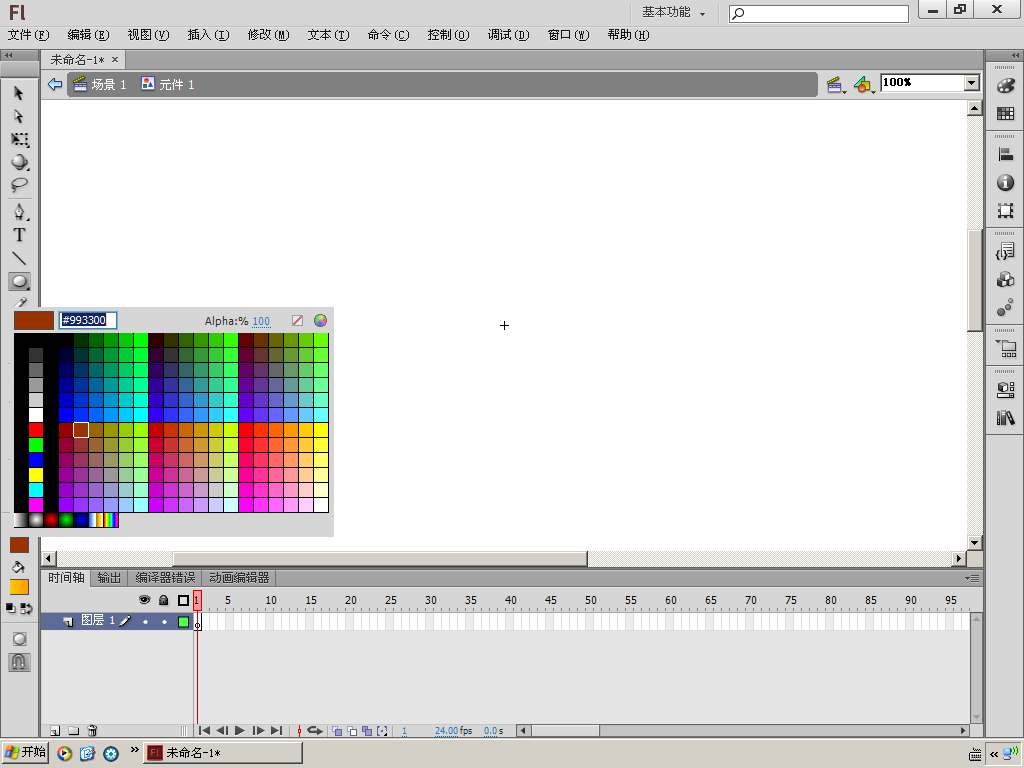Click the no color slashed button

297,321
